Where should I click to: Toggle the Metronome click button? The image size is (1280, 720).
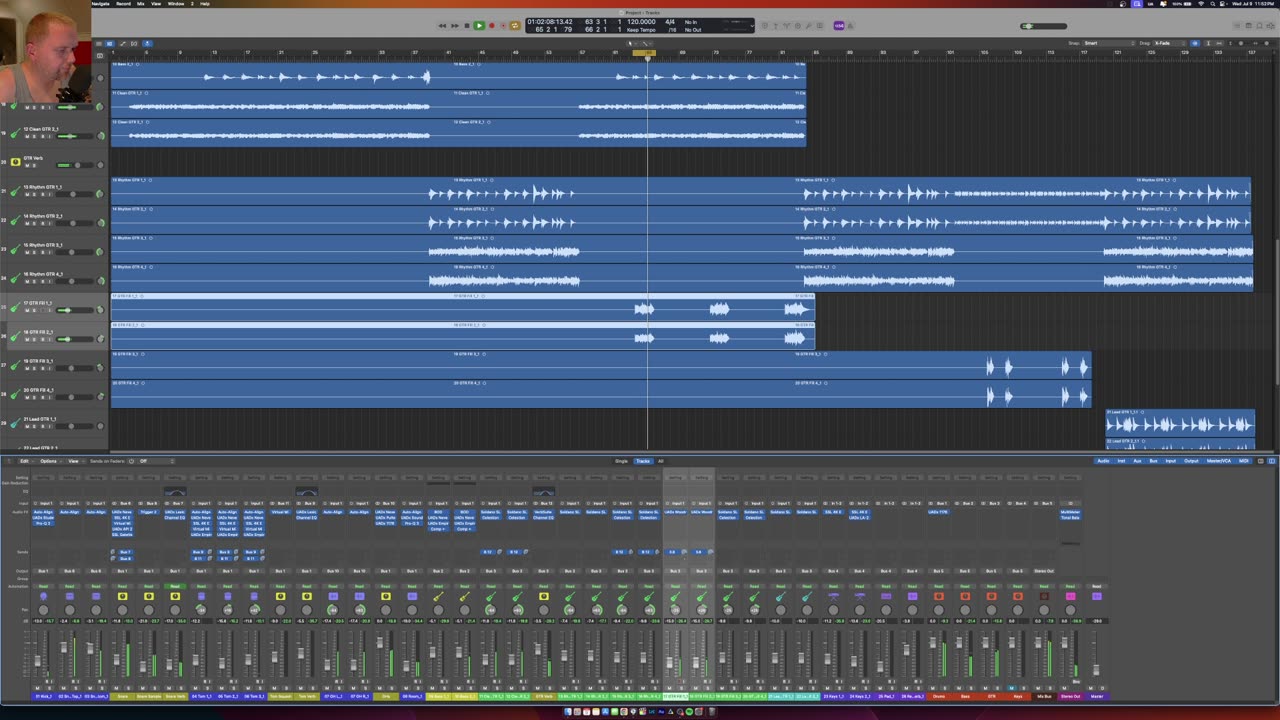tap(853, 26)
